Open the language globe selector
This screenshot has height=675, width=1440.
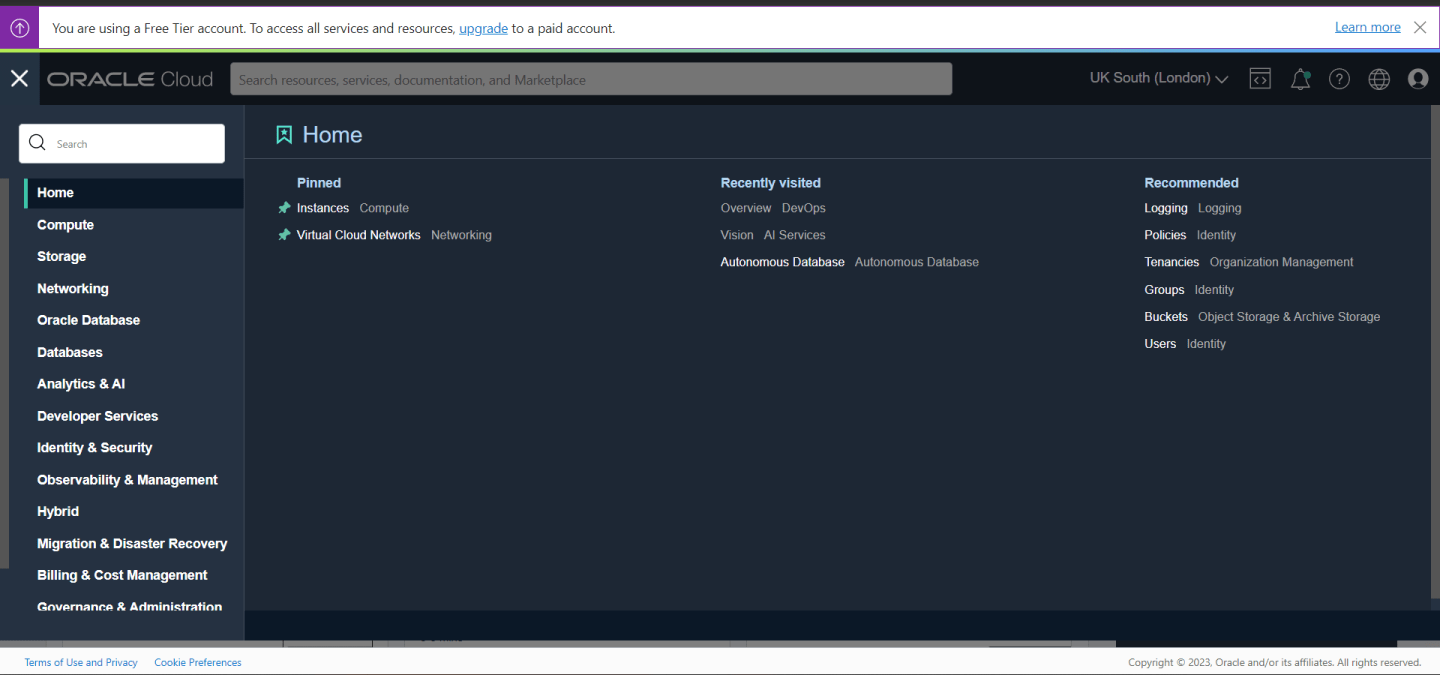click(x=1379, y=78)
